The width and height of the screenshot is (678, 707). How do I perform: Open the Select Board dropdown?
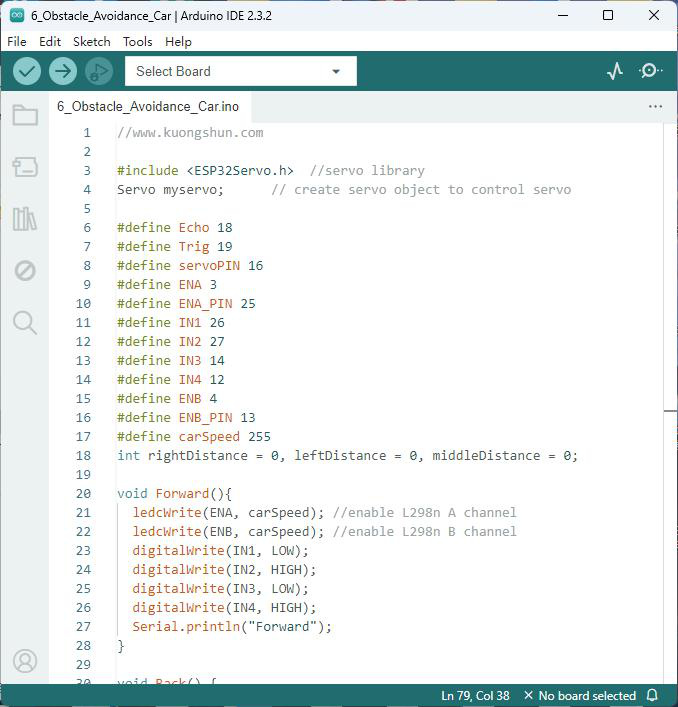tap(241, 71)
